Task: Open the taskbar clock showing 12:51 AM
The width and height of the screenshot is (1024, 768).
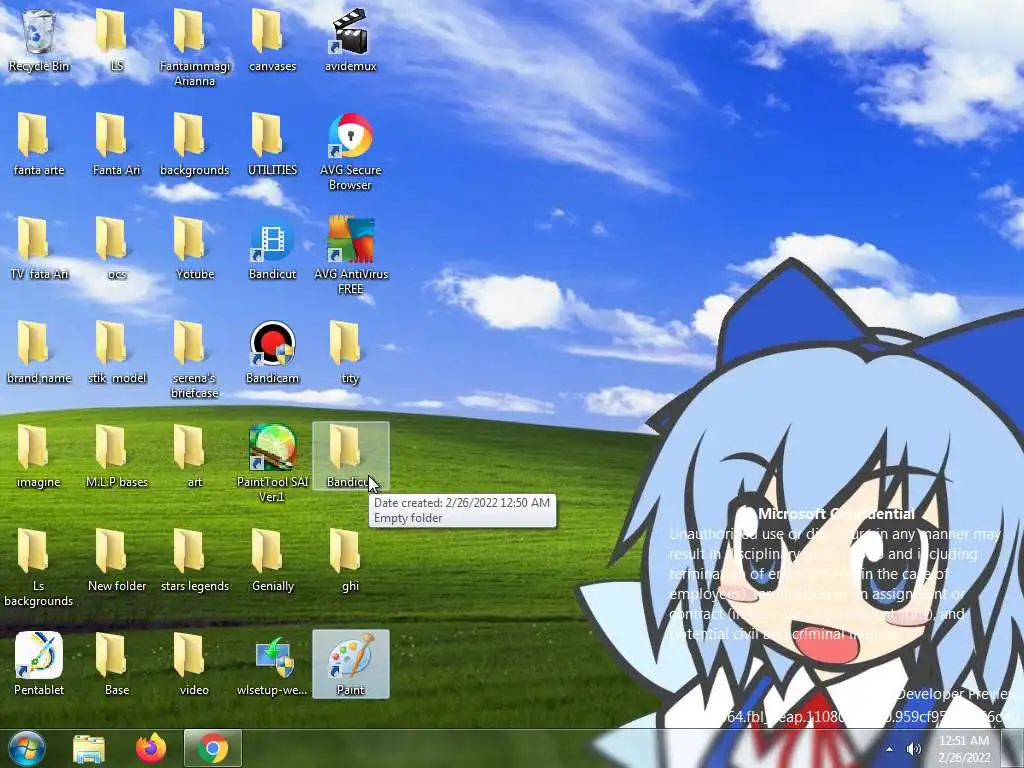Action: click(x=964, y=748)
